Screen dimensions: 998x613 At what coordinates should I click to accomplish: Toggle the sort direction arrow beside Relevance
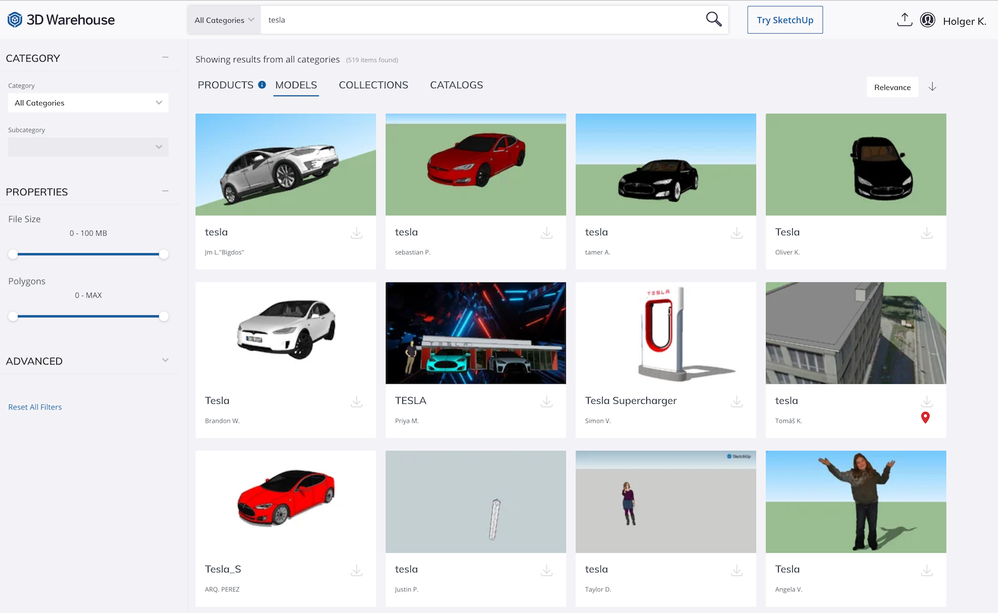932,87
